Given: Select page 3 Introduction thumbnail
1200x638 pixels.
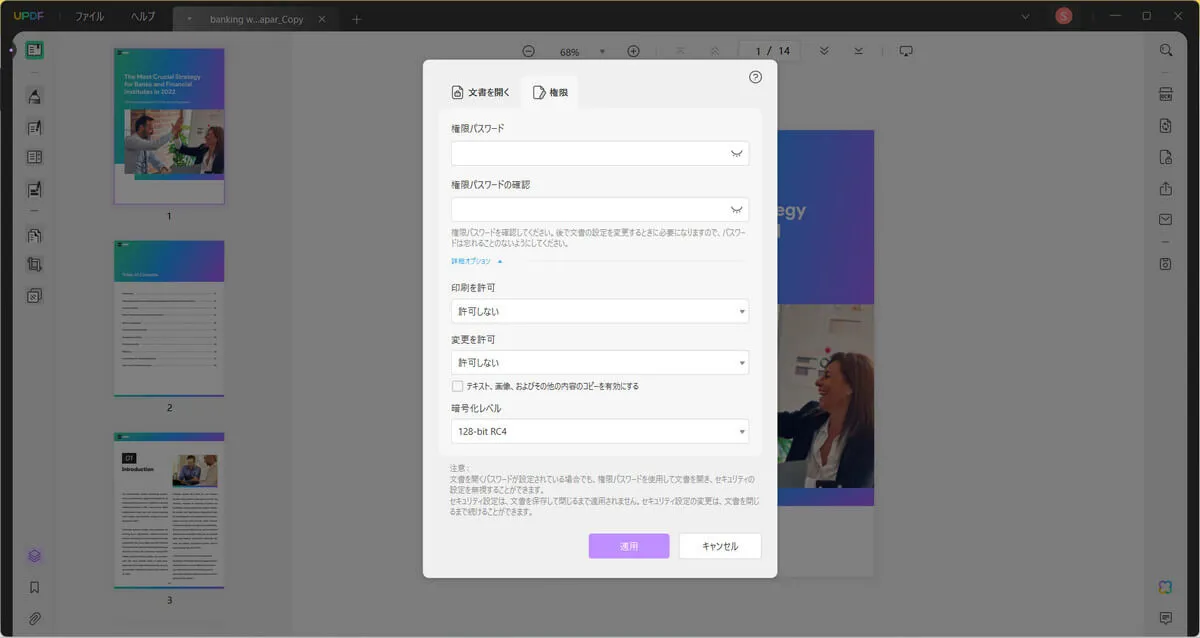Looking at the screenshot, I should pos(169,510).
